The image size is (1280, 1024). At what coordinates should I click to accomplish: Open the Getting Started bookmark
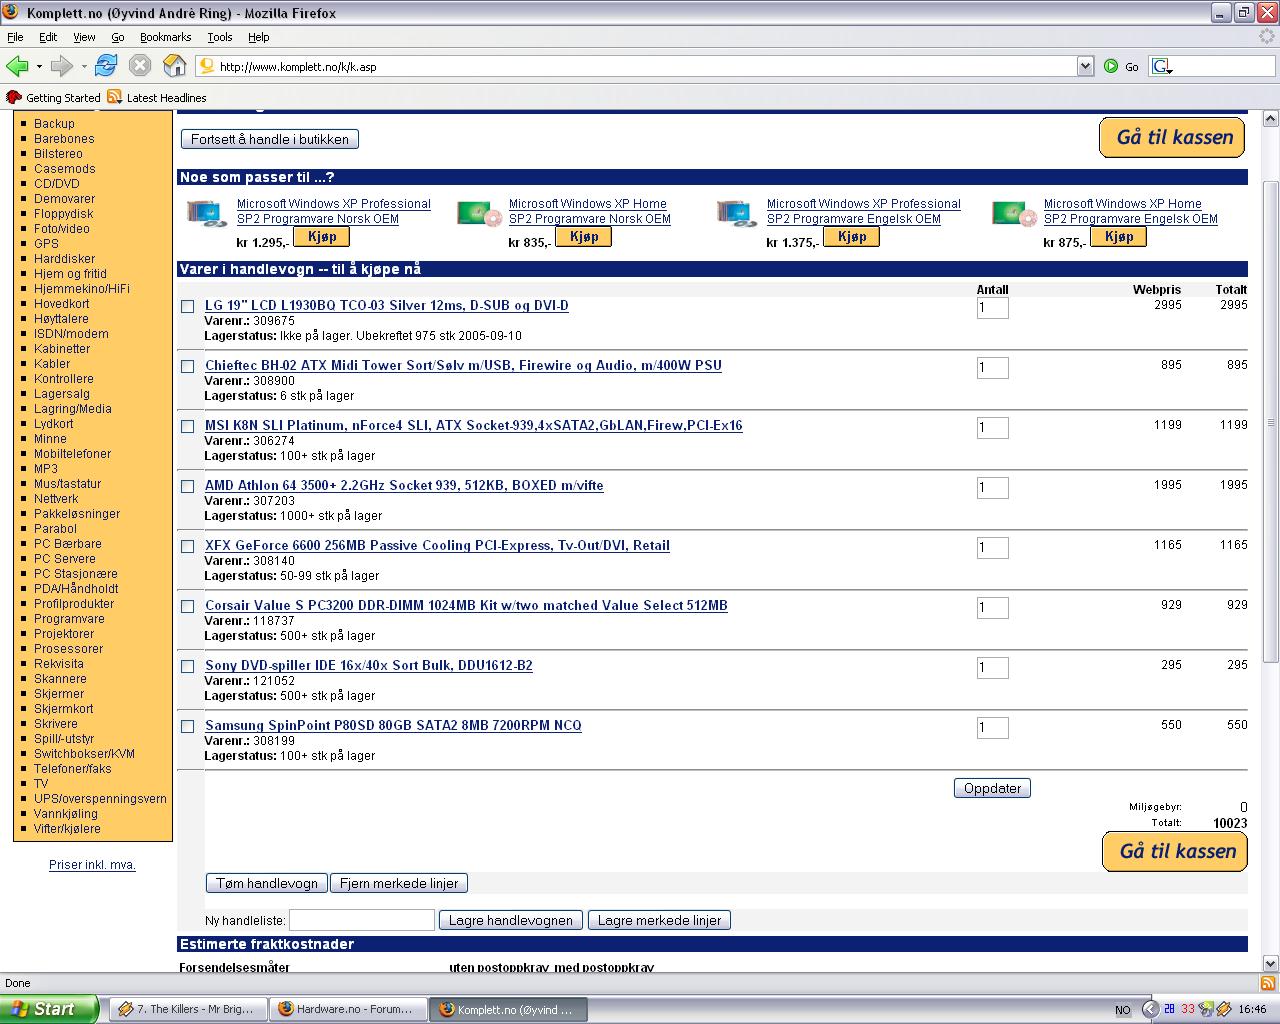click(54, 97)
